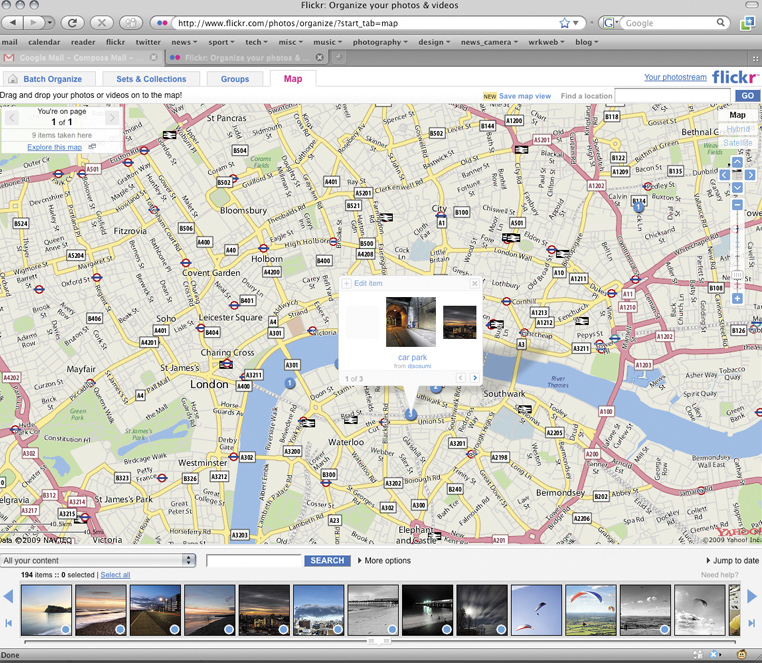Open the tech bookmarks folder

(256, 42)
